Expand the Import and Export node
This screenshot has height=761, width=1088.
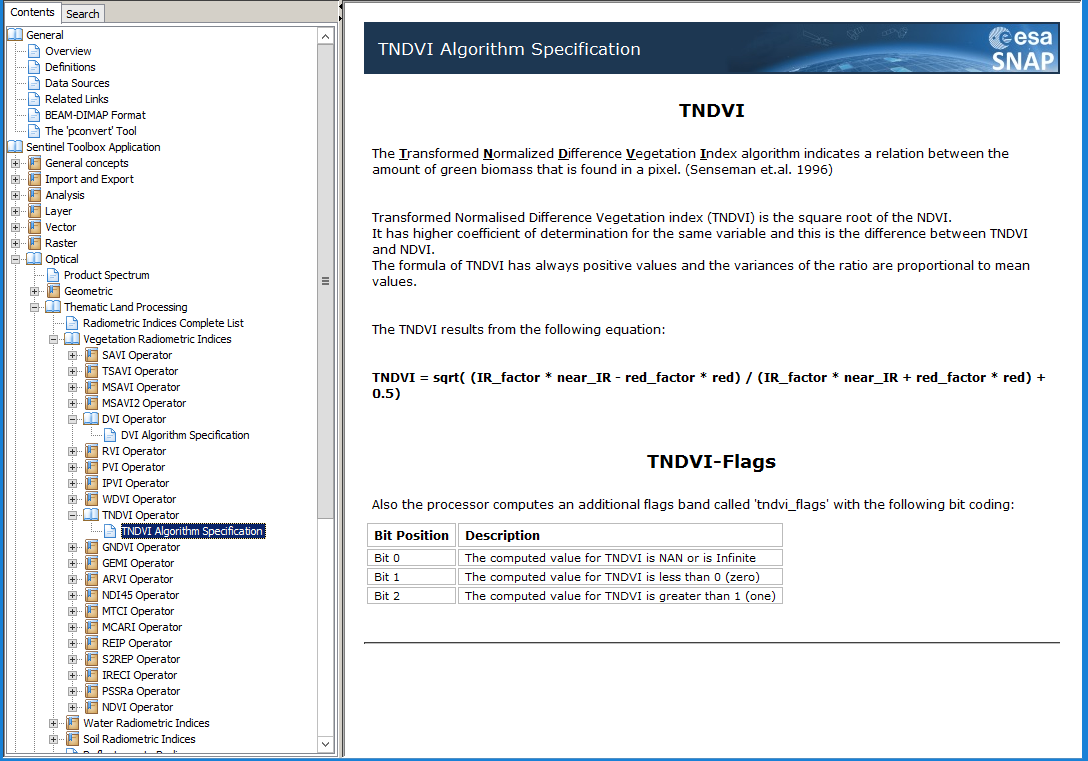(15, 180)
